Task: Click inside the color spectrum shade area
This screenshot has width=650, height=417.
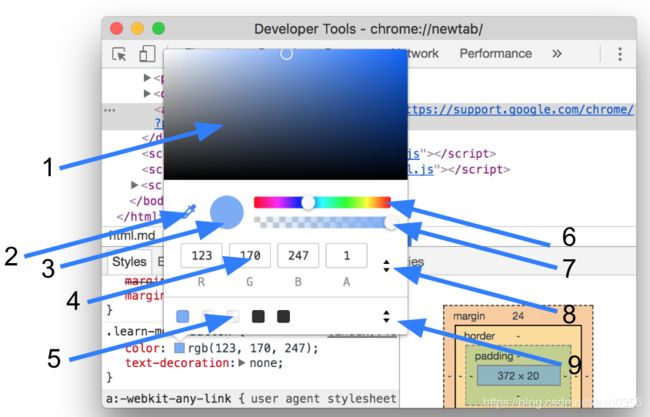Action: (x=286, y=114)
